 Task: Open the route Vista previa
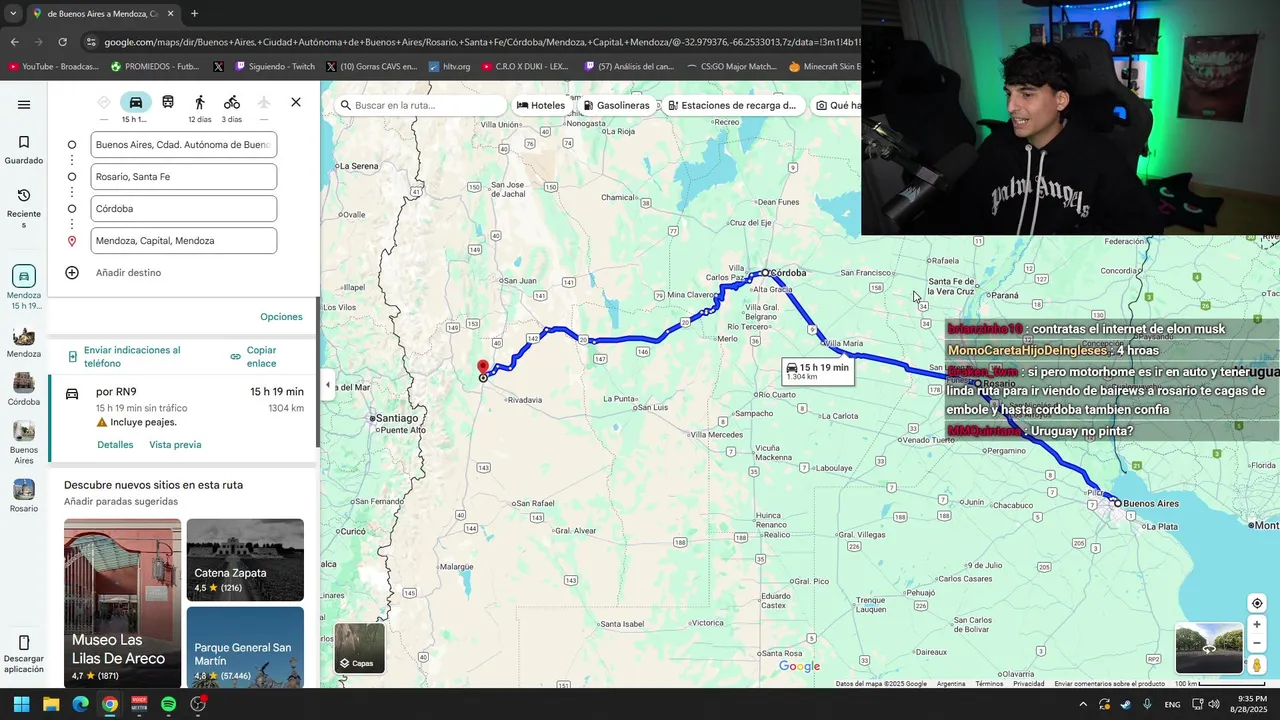point(175,444)
